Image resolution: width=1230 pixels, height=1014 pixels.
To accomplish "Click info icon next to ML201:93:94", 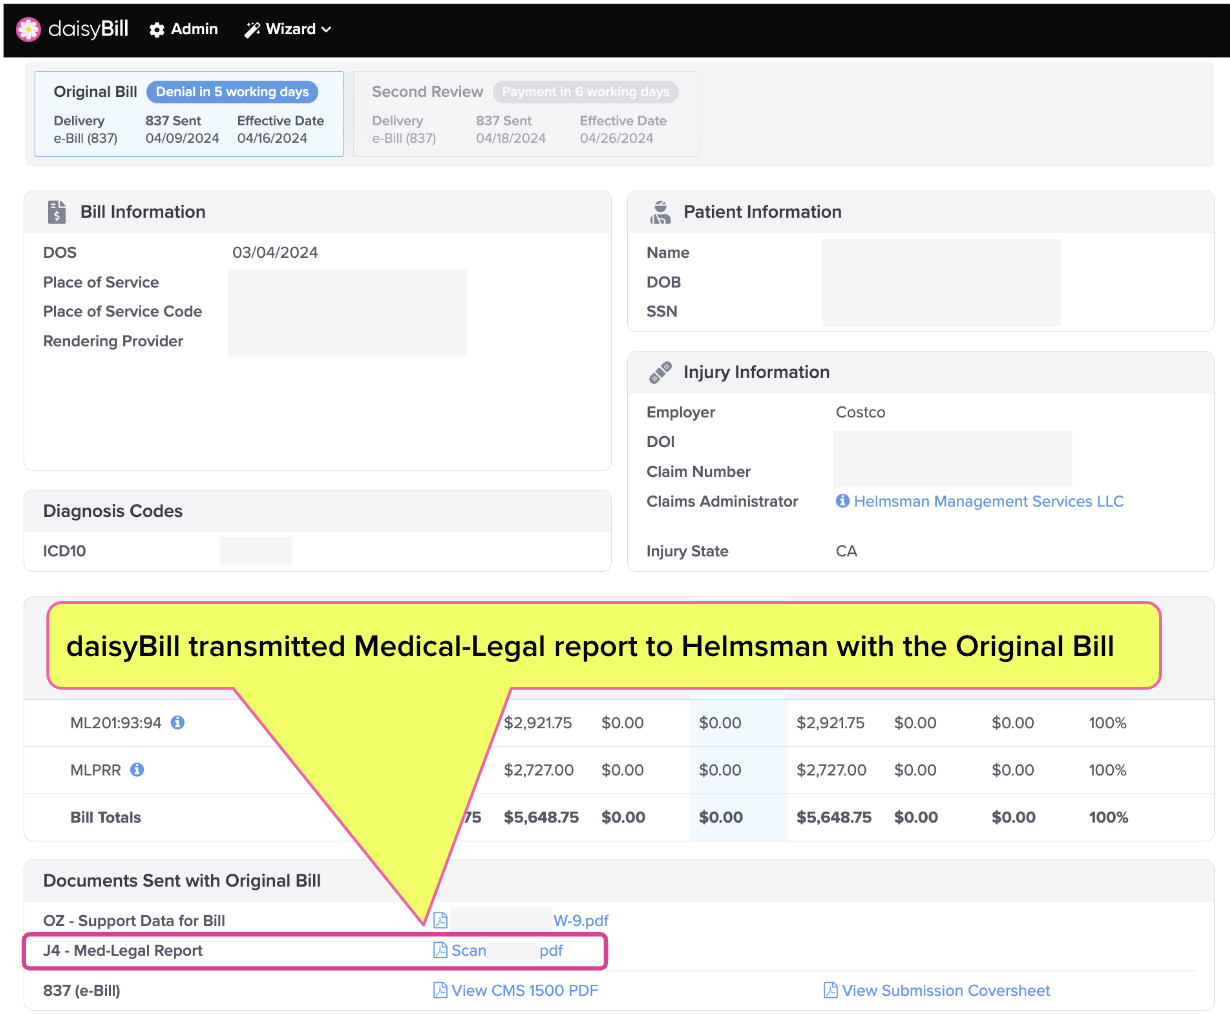I will tap(178, 722).
